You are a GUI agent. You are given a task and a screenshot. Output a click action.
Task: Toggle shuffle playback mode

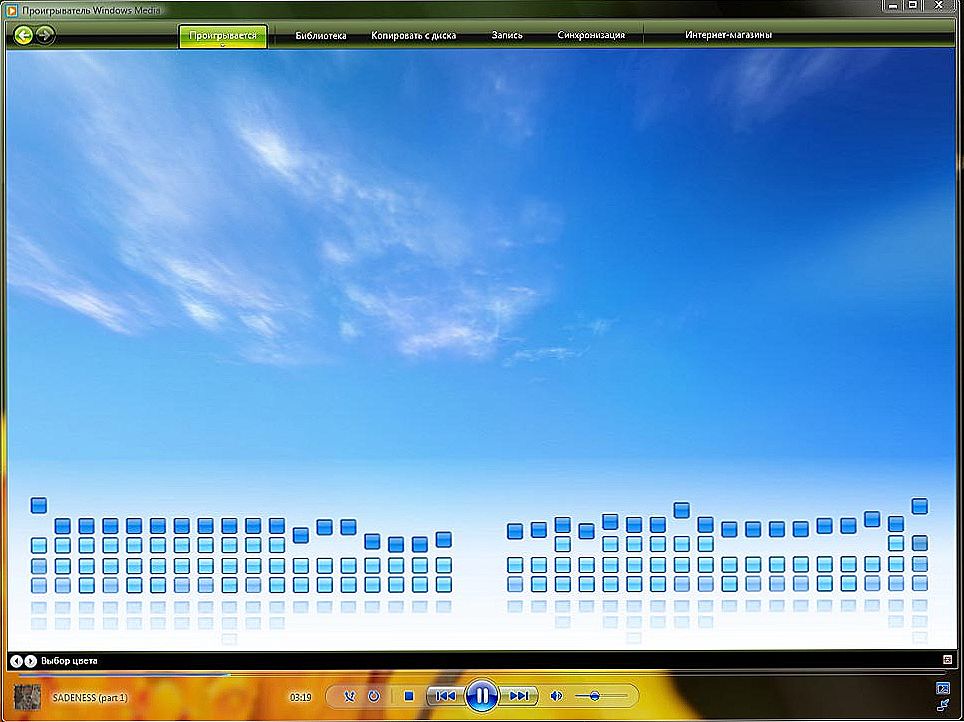click(x=348, y=696)
